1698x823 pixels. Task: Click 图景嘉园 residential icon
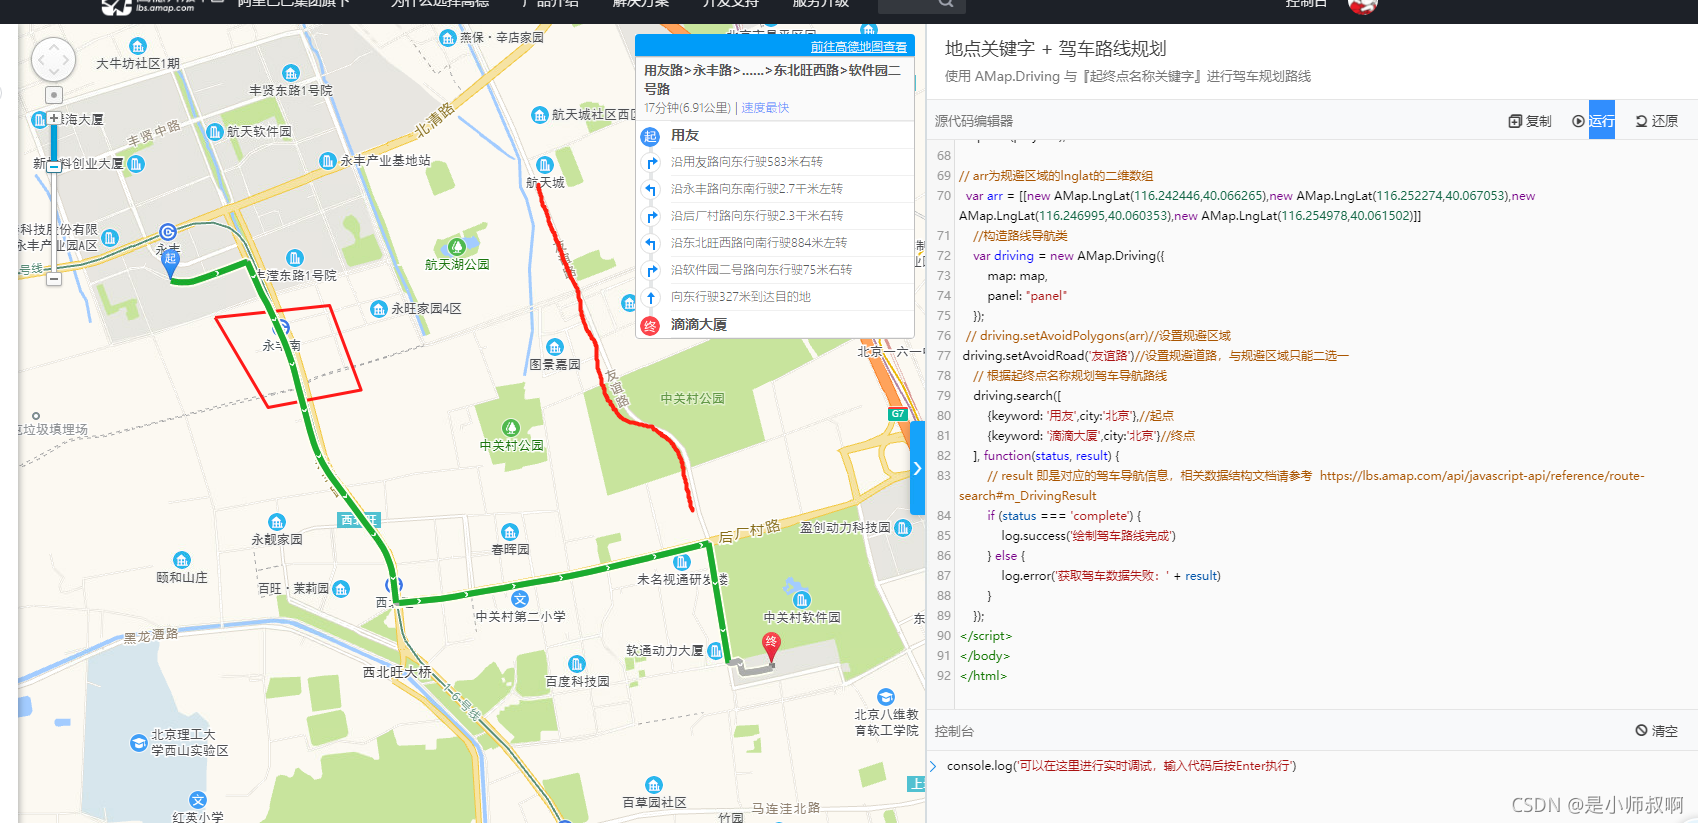pyautogui.click(x=555, y=347)
